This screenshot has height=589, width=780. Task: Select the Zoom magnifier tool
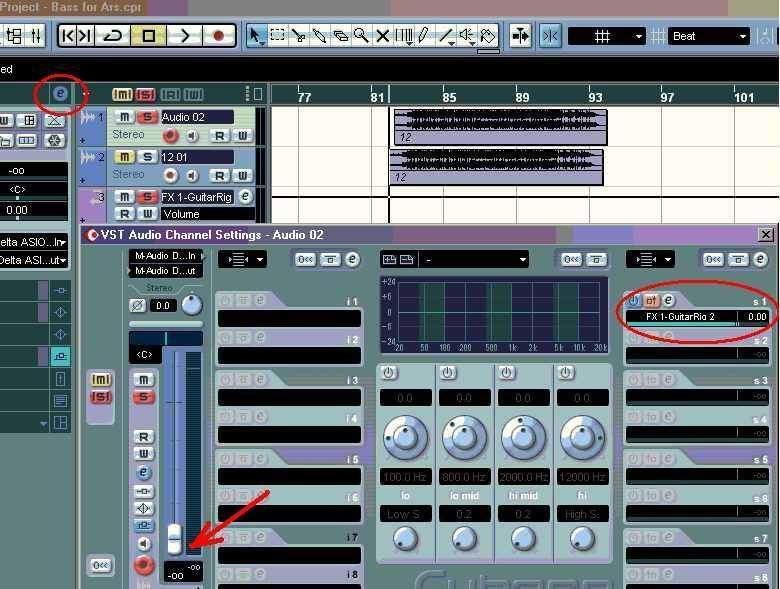click(361, 36)
